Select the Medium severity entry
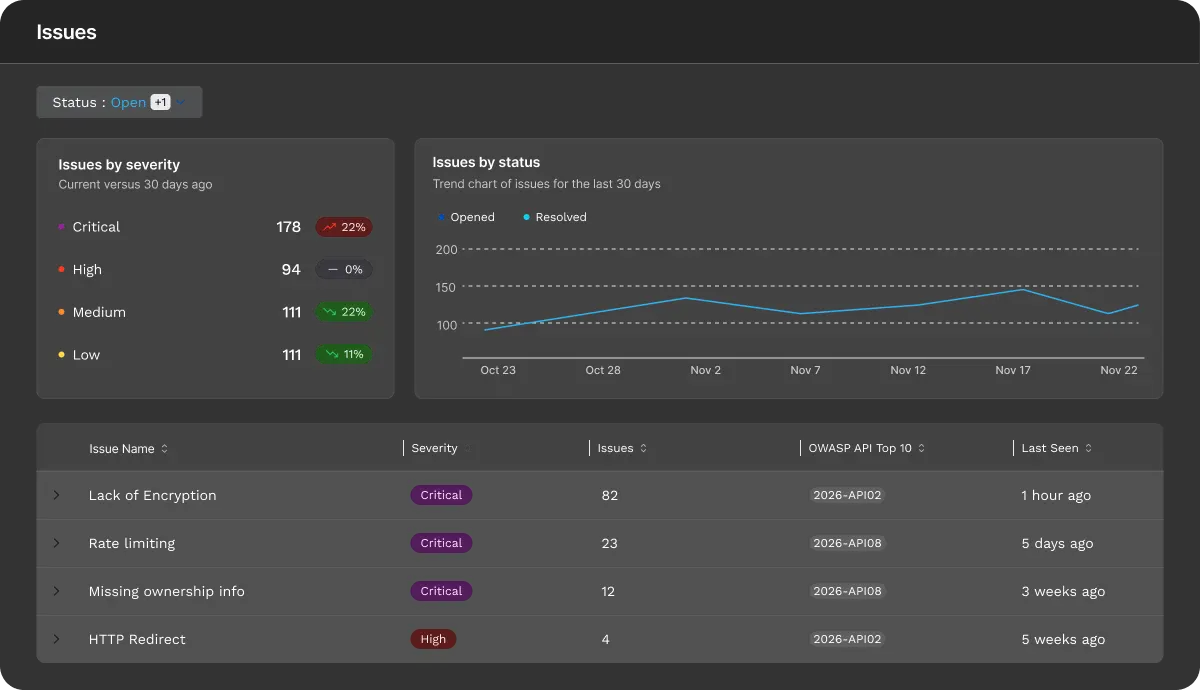This screenshot has height=690, width=1200. 98,312
